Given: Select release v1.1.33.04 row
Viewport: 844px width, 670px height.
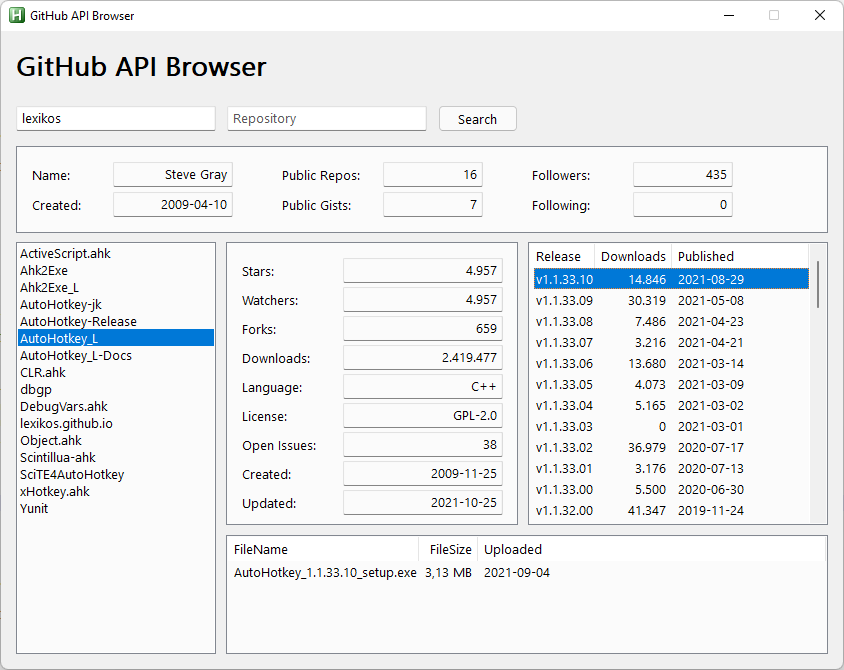Looking at the screenshot, I should pyautogui.click(x=671, y=405).
